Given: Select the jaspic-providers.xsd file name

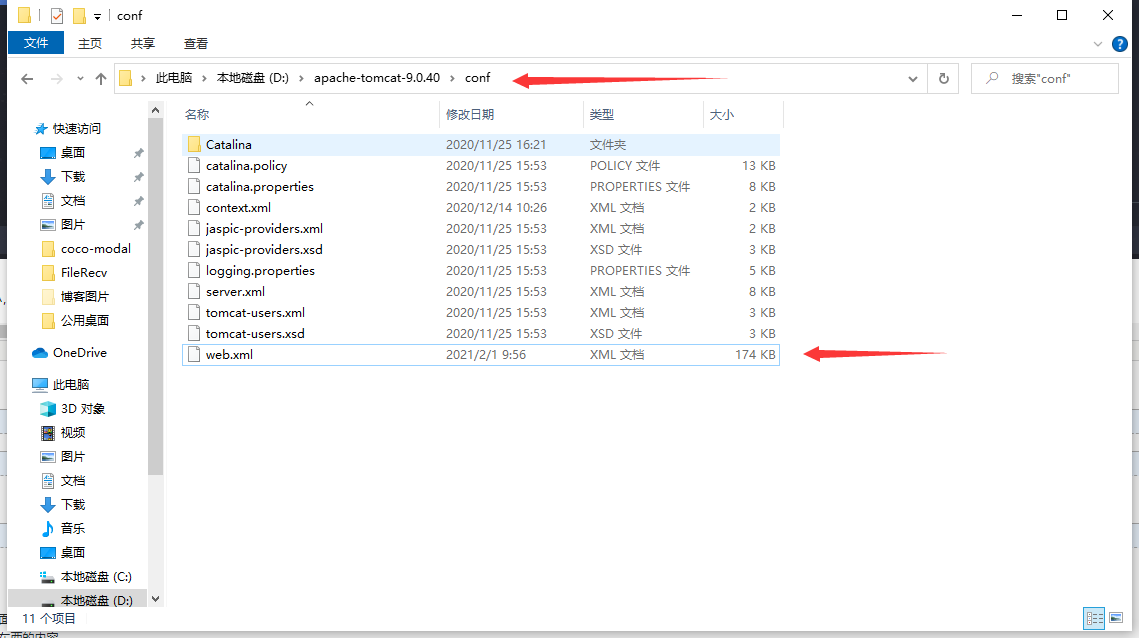Looking at the screenshot, I should [264, 250].
